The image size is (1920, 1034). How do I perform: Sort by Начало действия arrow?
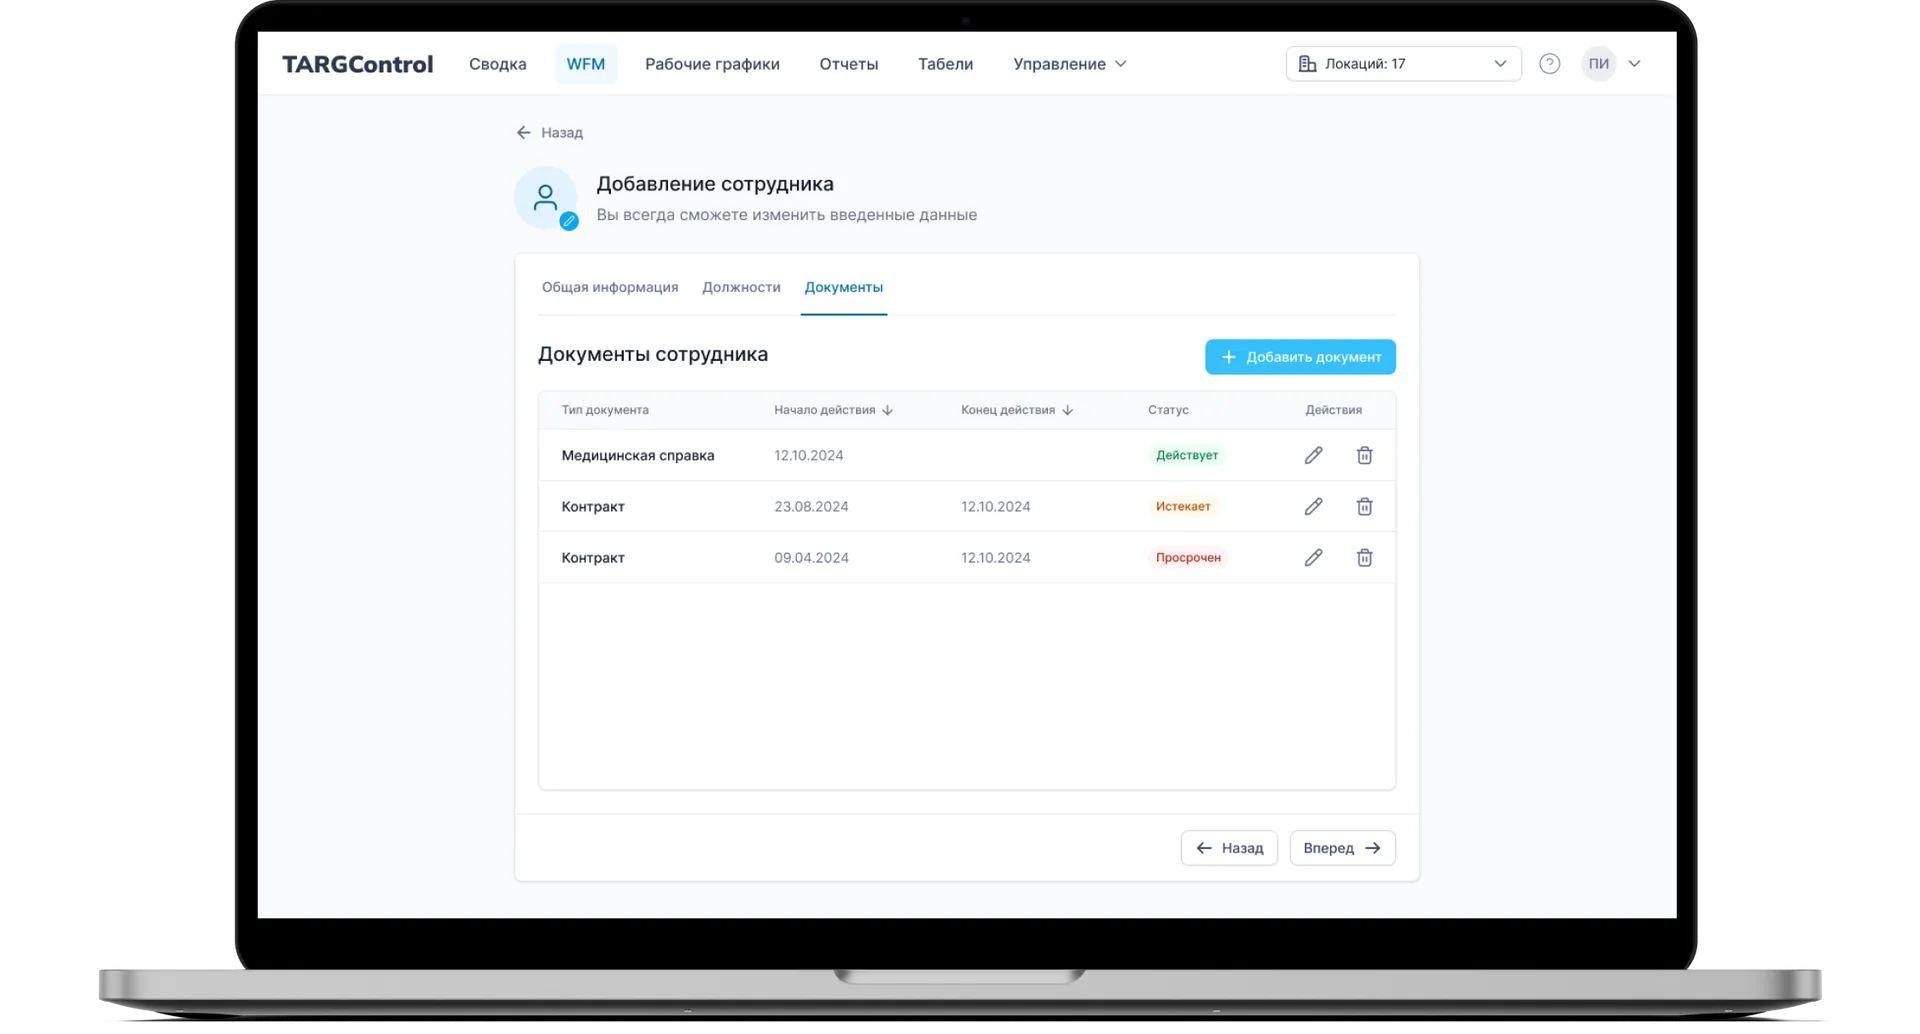click(x=887, y=410)
